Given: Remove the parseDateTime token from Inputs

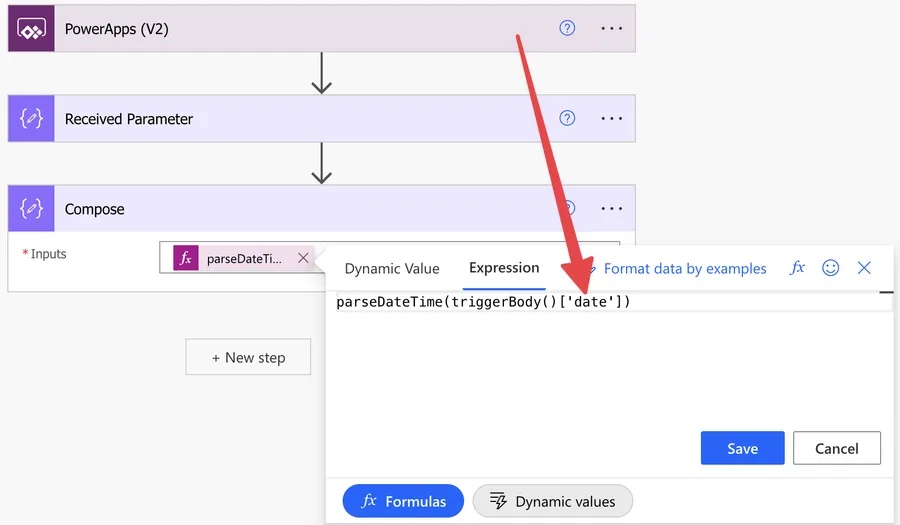Looking at the screenshot, I should (302, 258).
